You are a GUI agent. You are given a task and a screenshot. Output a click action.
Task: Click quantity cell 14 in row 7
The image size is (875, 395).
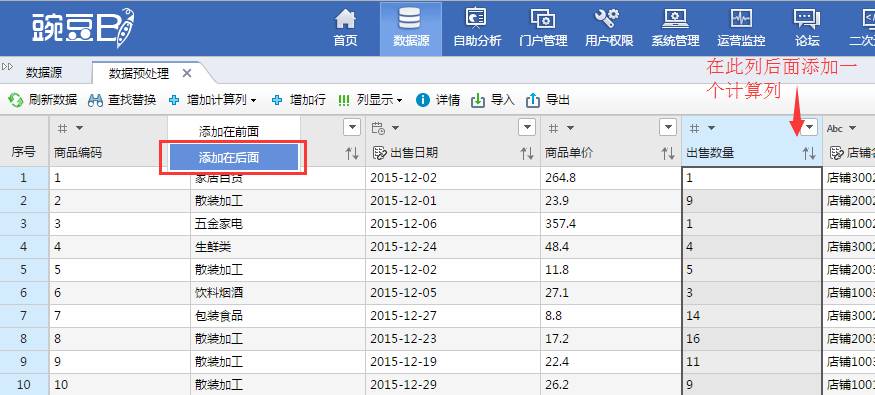pos(752,316)
